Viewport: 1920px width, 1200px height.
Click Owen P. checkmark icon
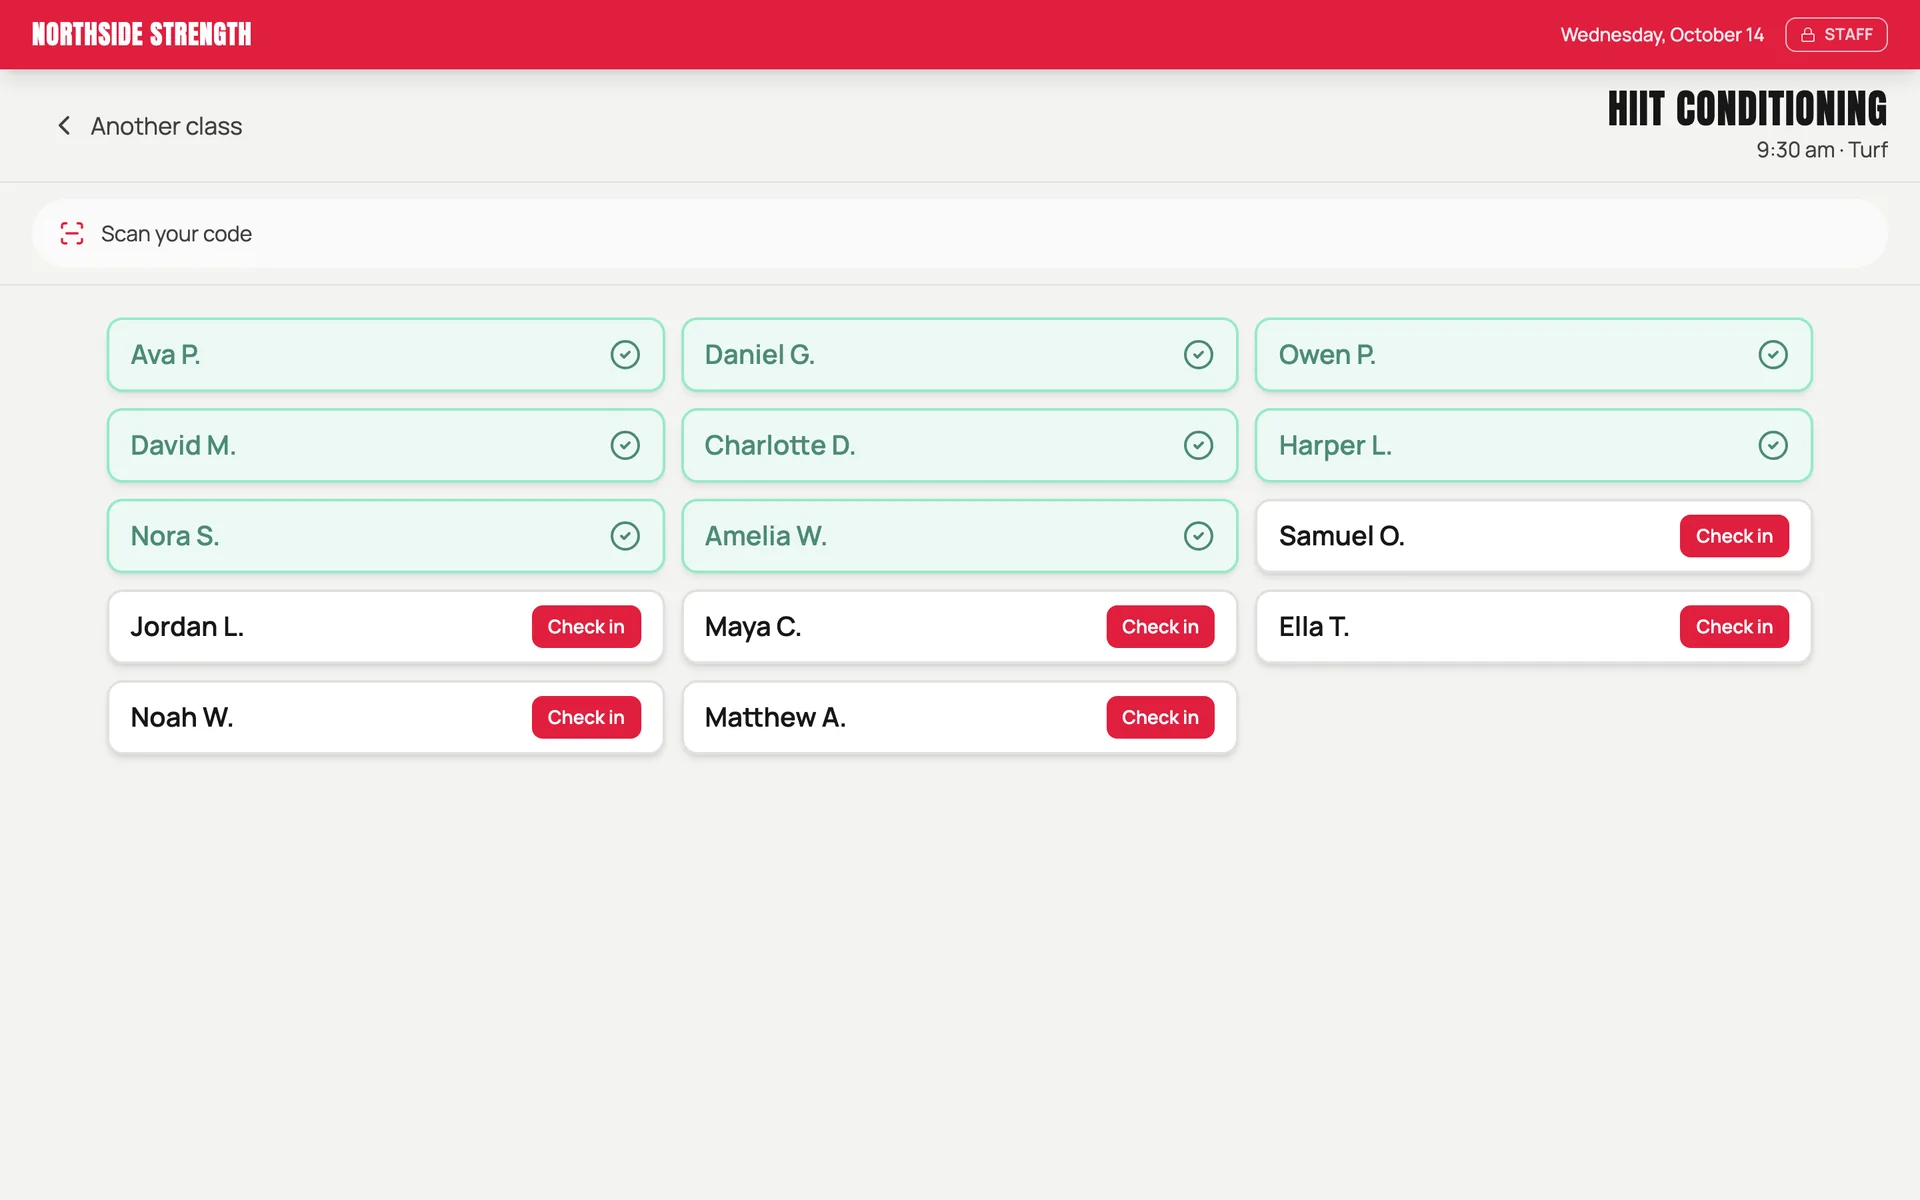(1773, 355)
